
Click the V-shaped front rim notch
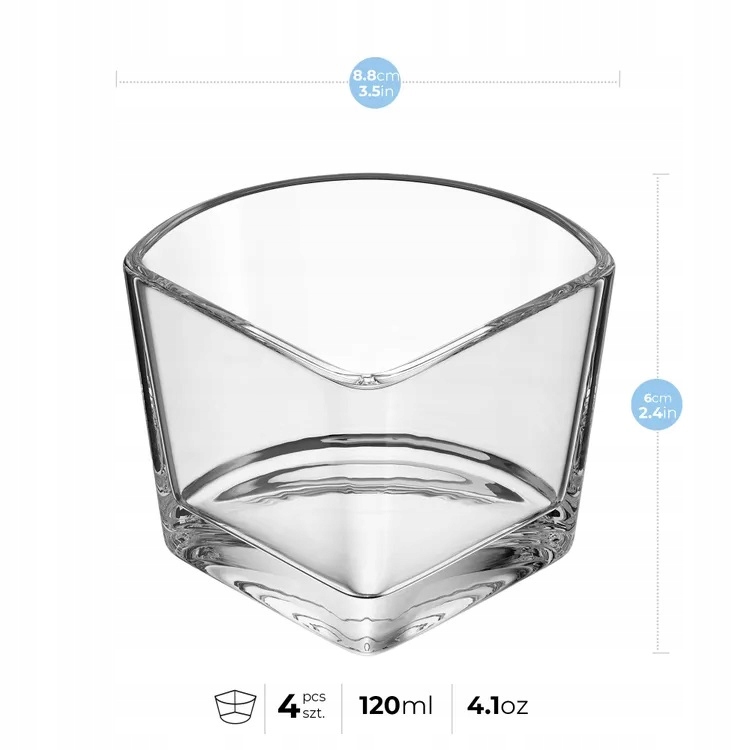point(367,379)
